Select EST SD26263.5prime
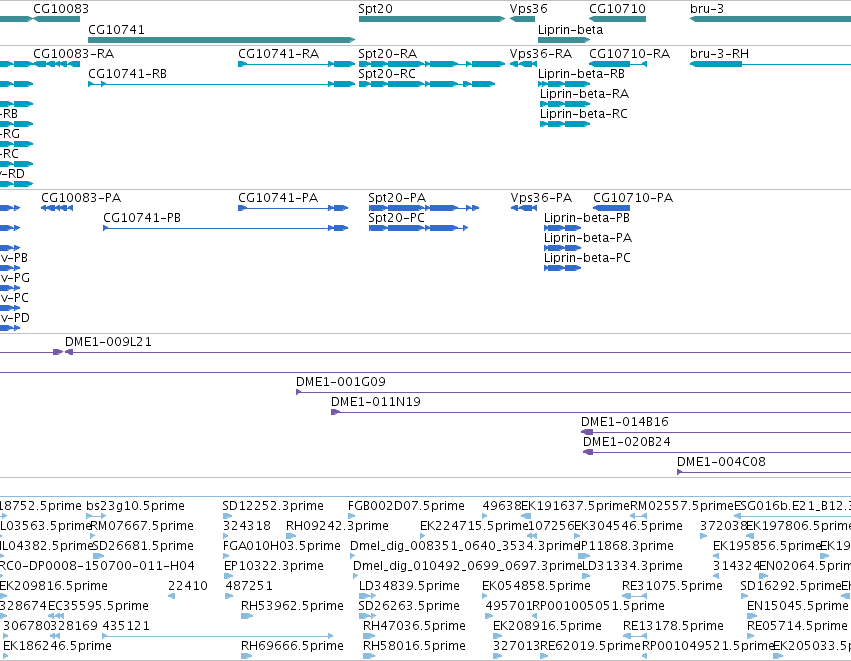This screenshot has width=851, height=661. [x=409, y=606]
